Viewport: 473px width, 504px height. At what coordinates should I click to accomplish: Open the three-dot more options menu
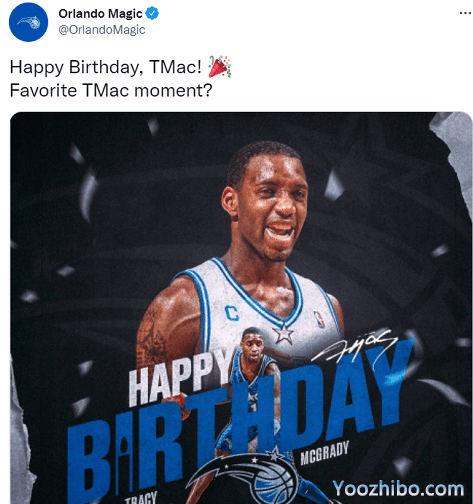(465, 13)
